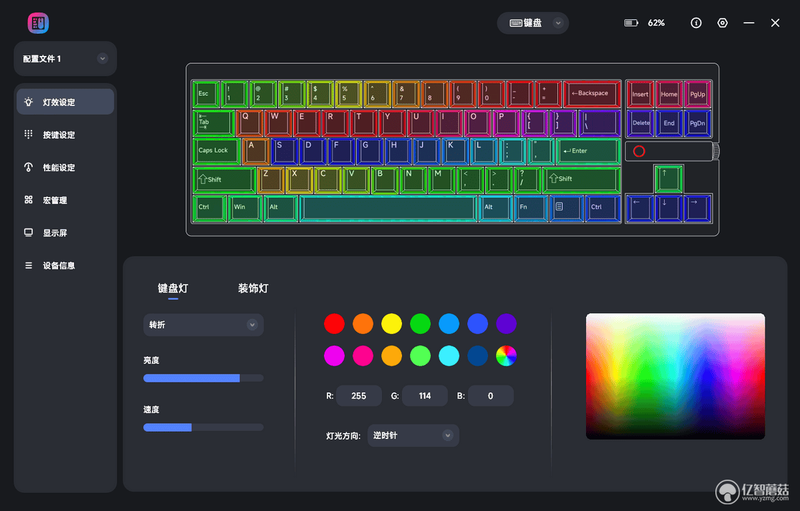Adjust the 亮度 brightness slider
Screen dimensions: 800x511
point(203,378)
